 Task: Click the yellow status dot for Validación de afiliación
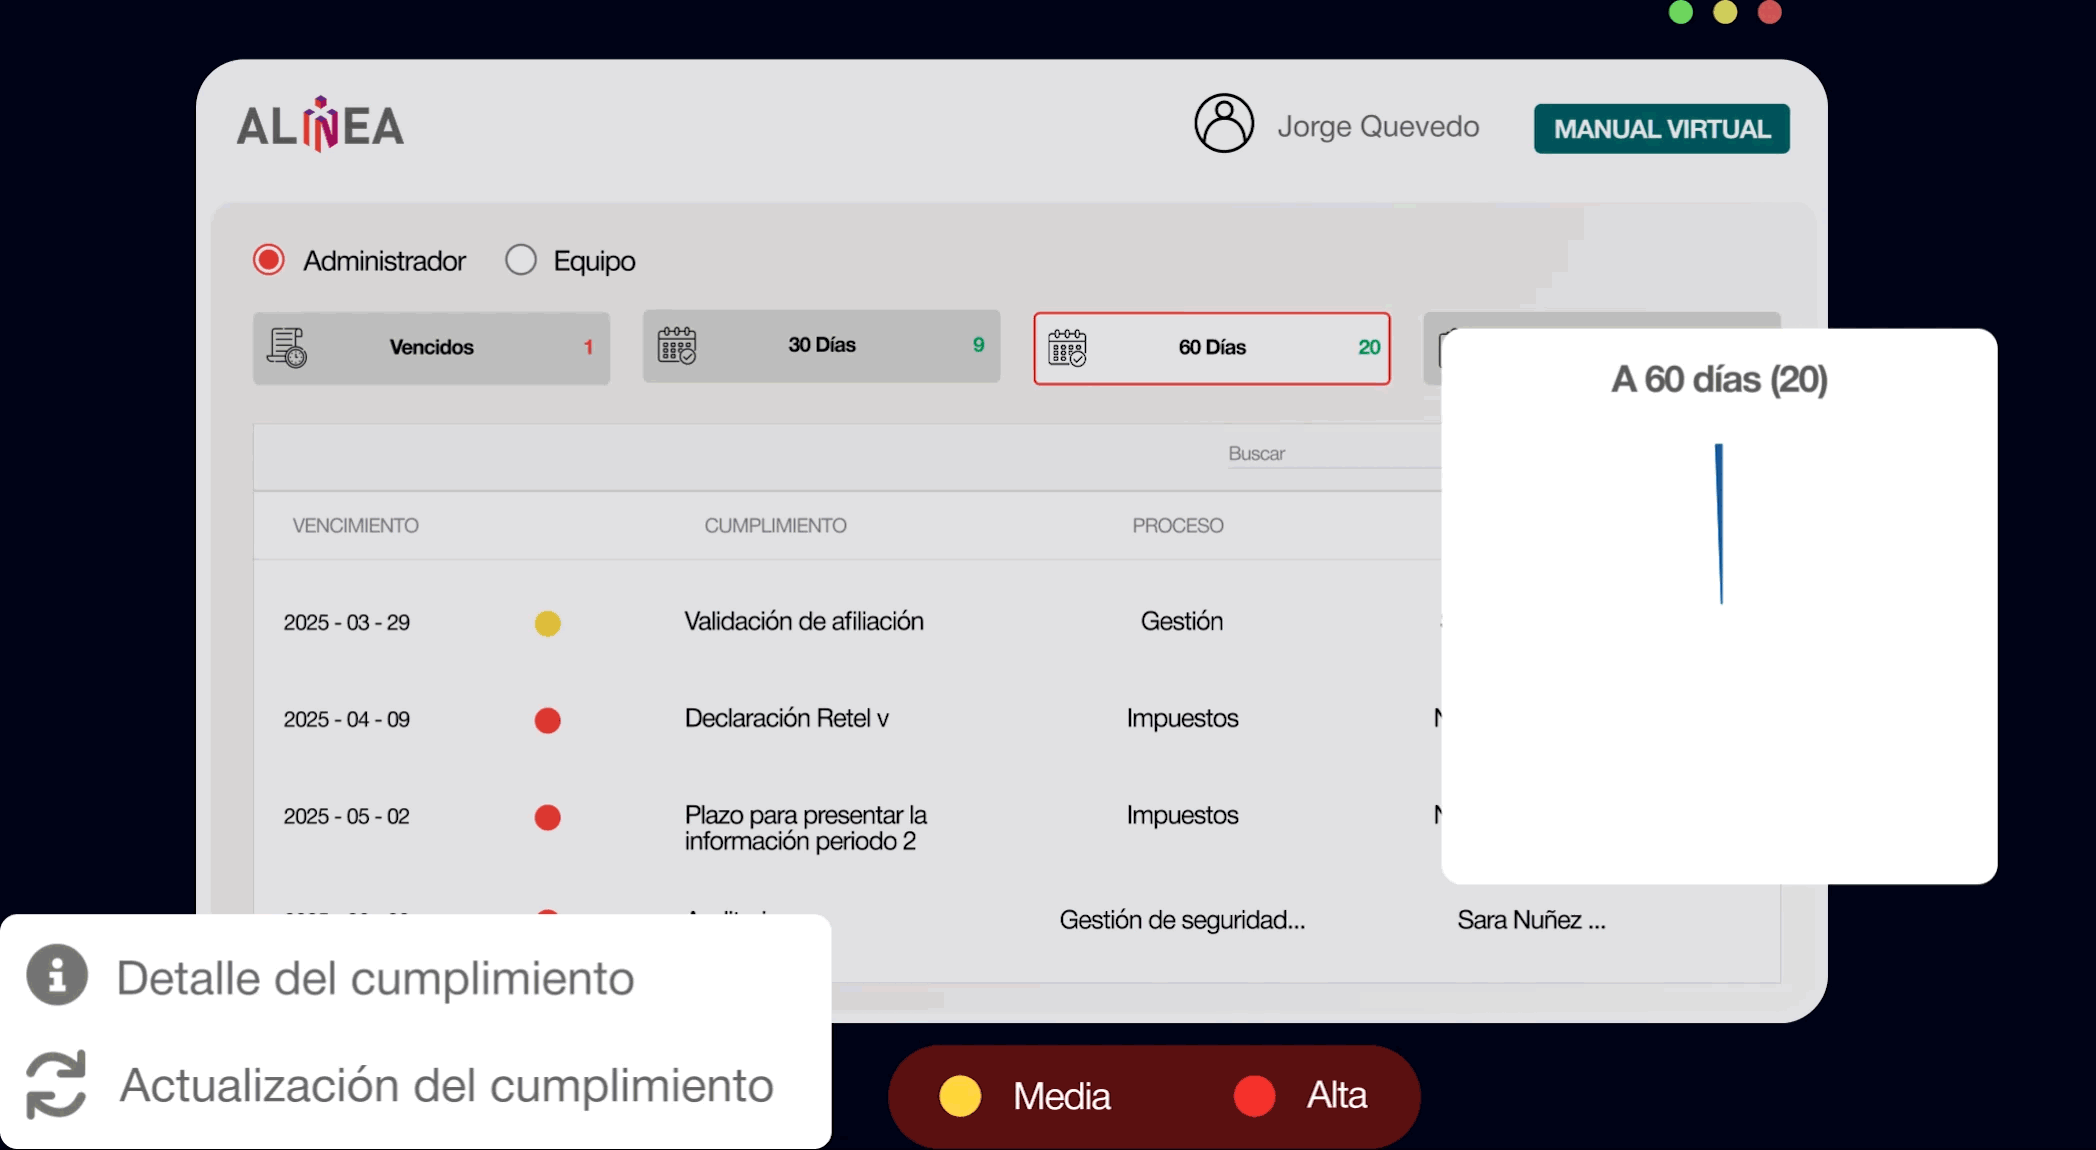pos(548,623)
